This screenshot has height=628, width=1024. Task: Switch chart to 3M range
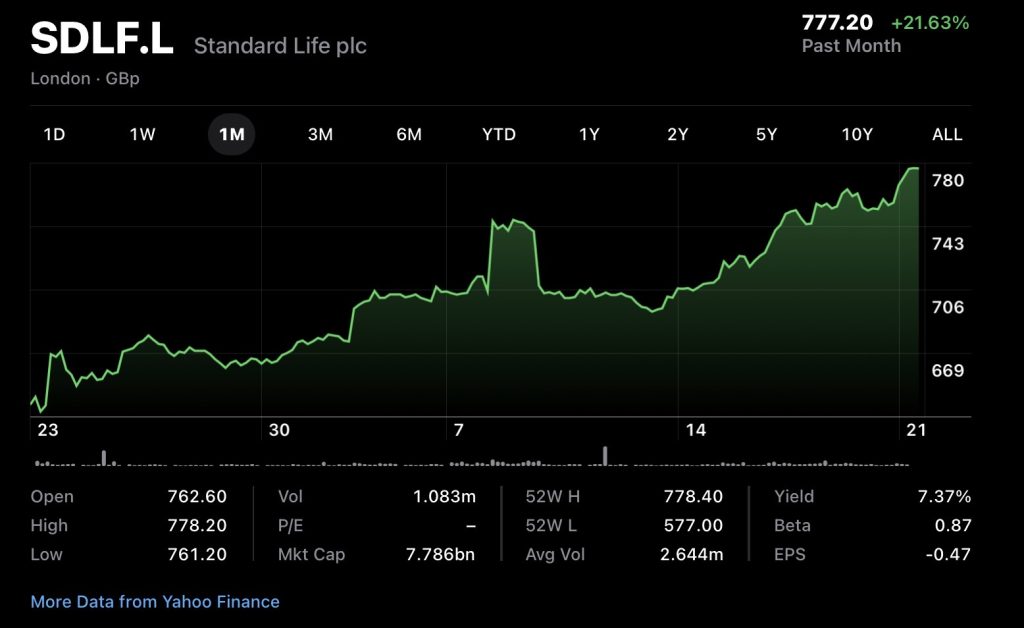(320, 134)
